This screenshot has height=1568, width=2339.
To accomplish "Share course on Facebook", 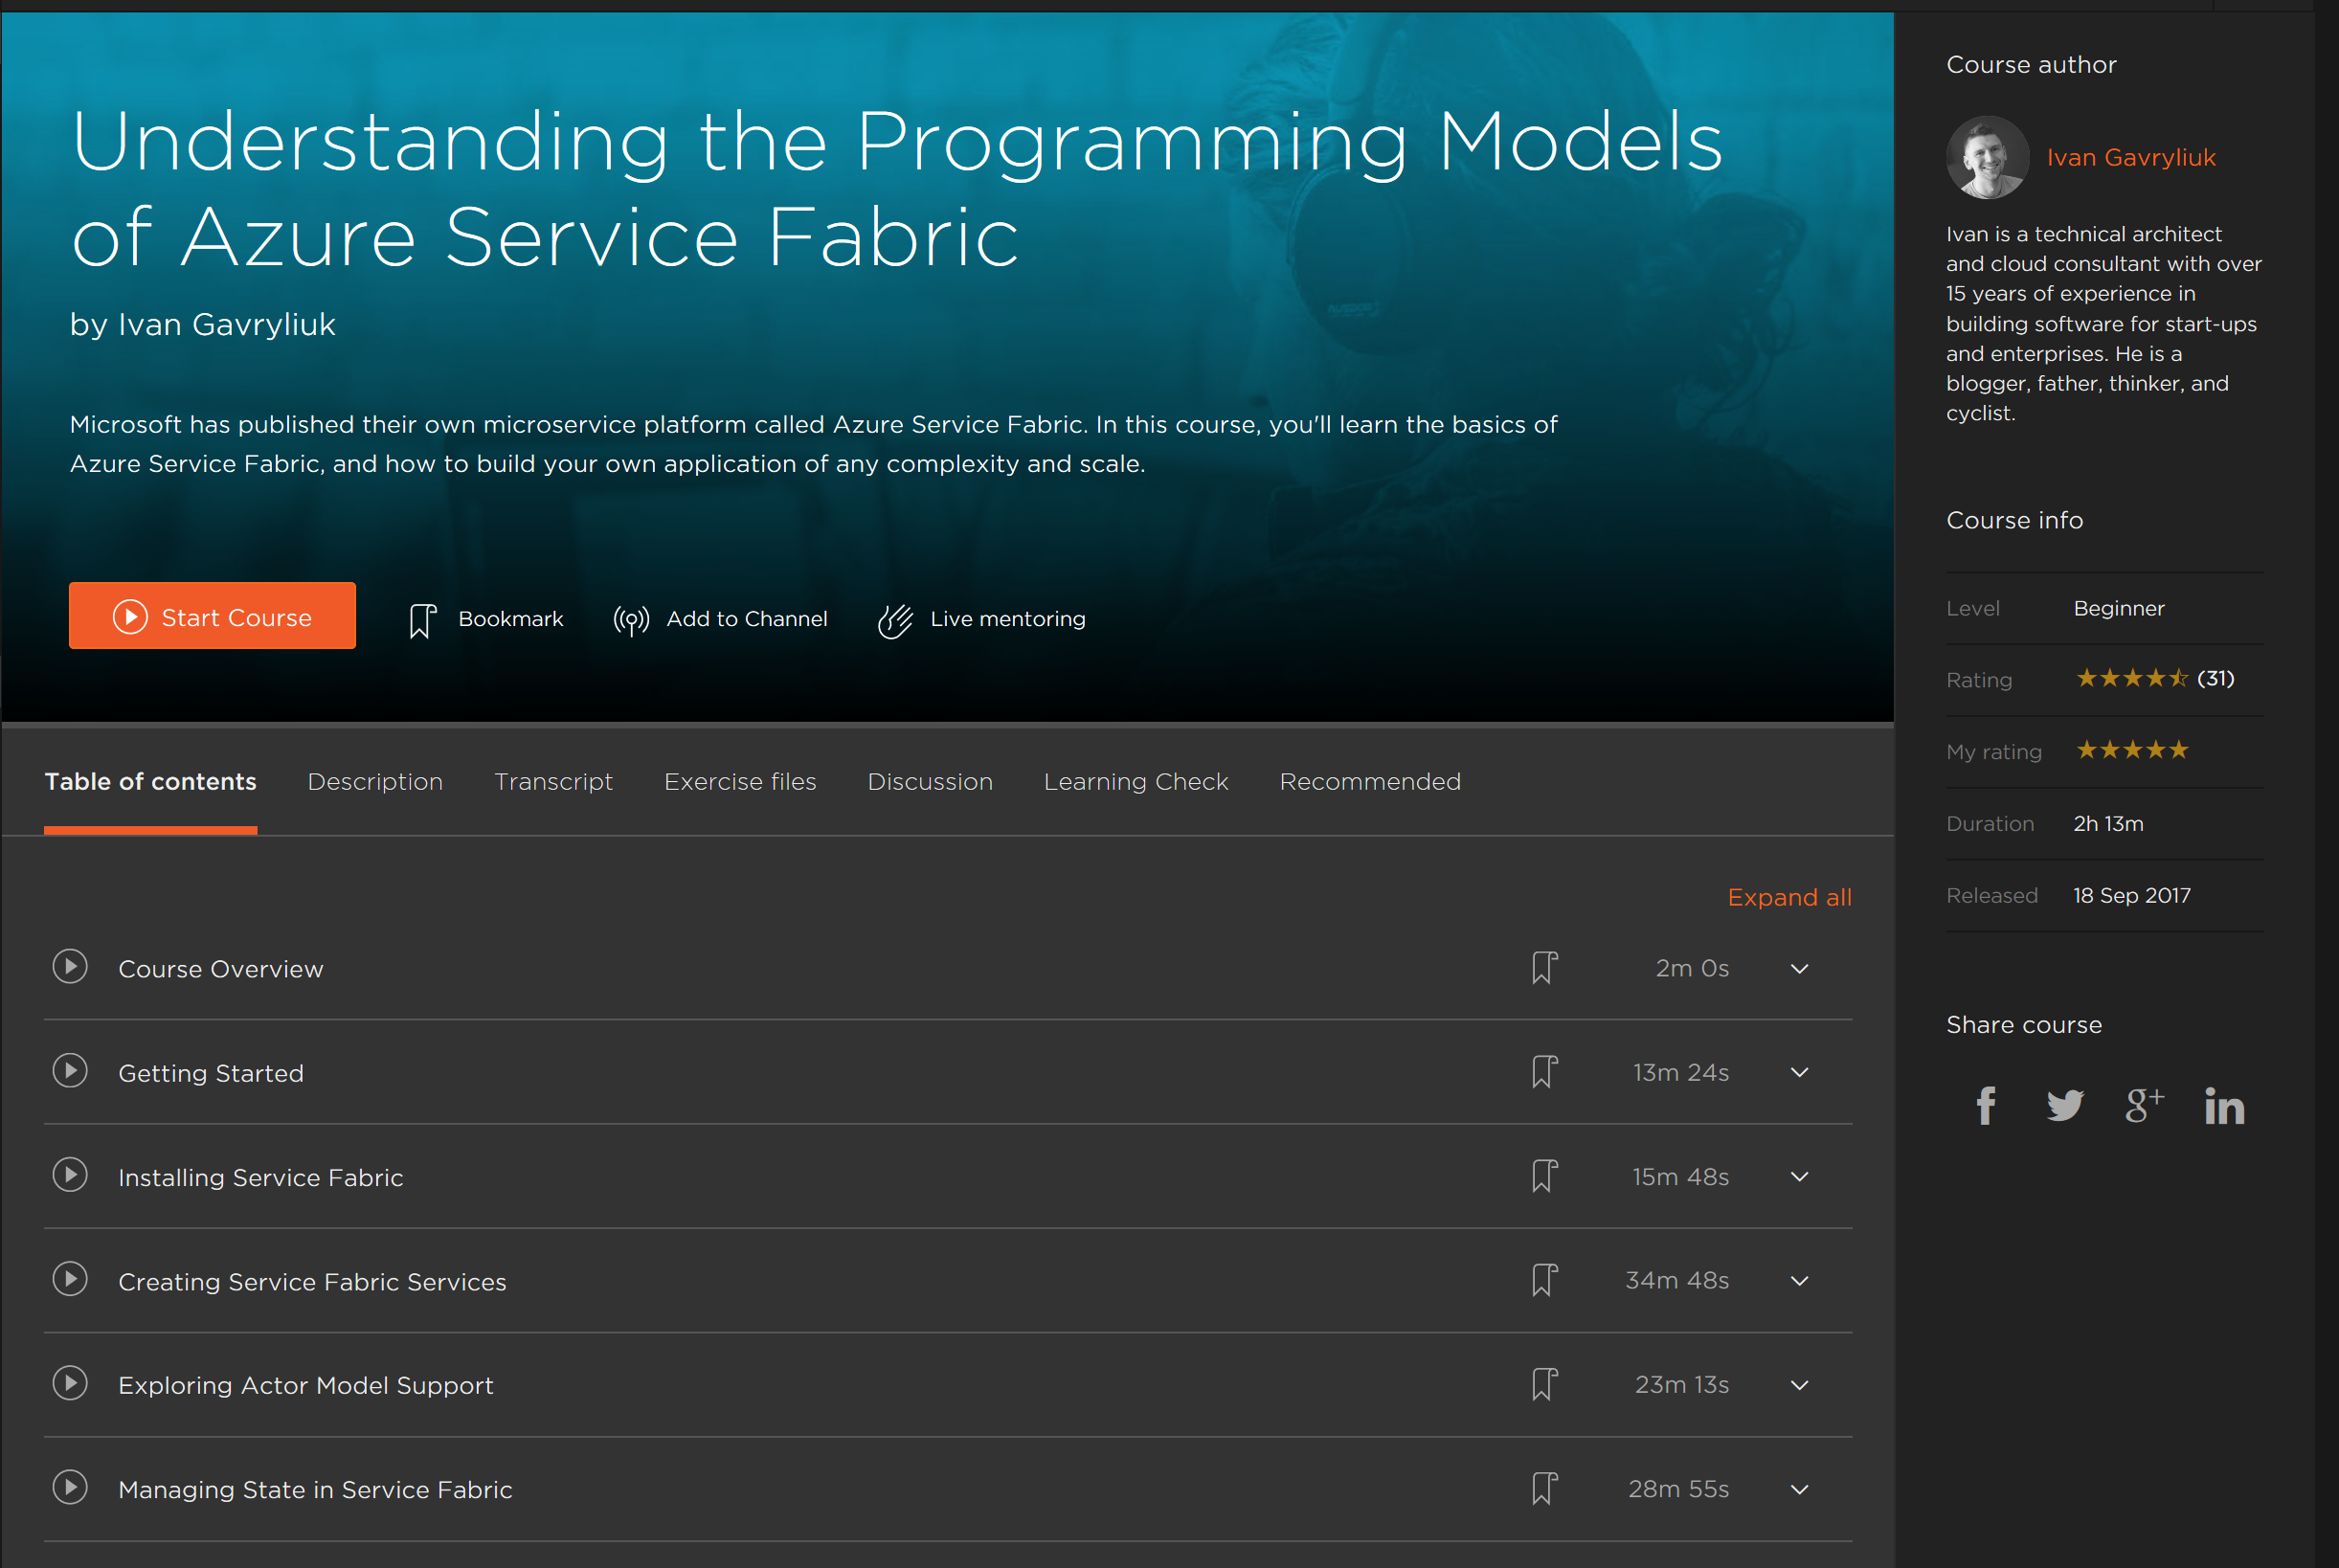I will click(x=1986, y=1106).
